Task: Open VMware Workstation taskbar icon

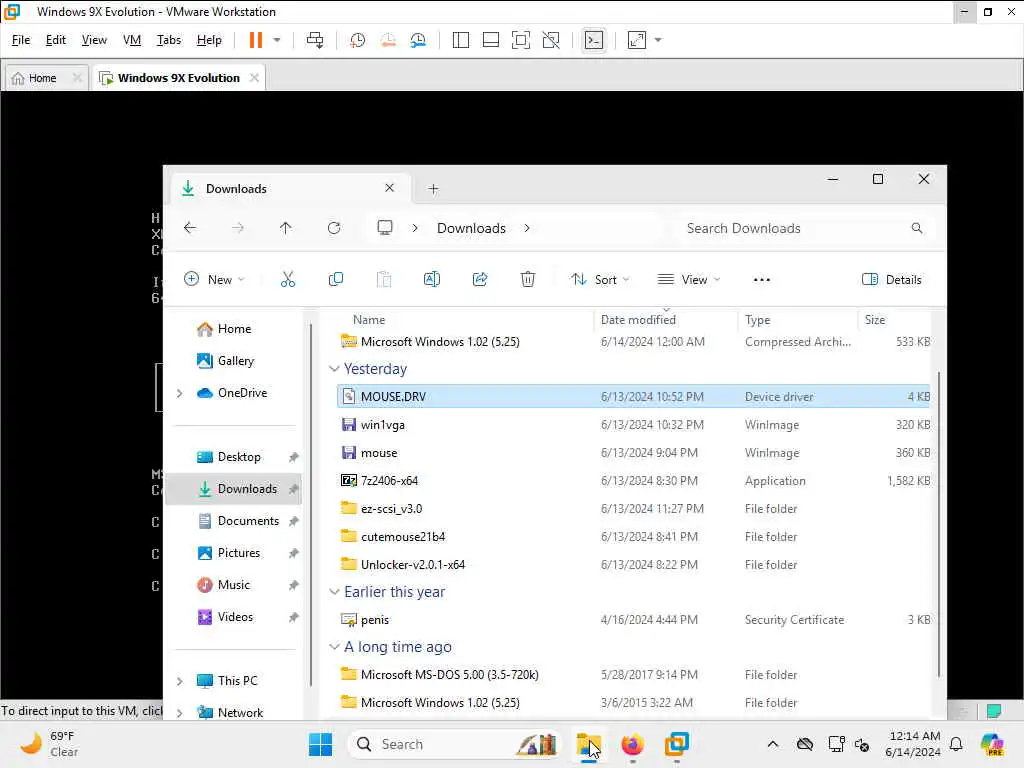Action: tap(677, 744)
